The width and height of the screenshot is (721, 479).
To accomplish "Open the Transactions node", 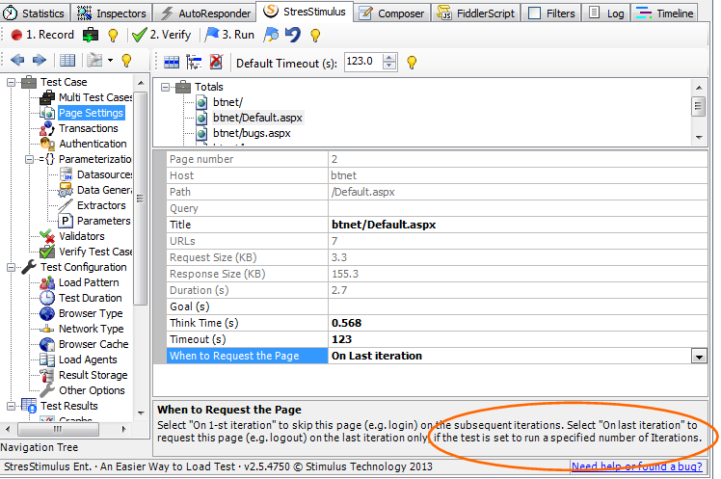I will tap(88, 128).
